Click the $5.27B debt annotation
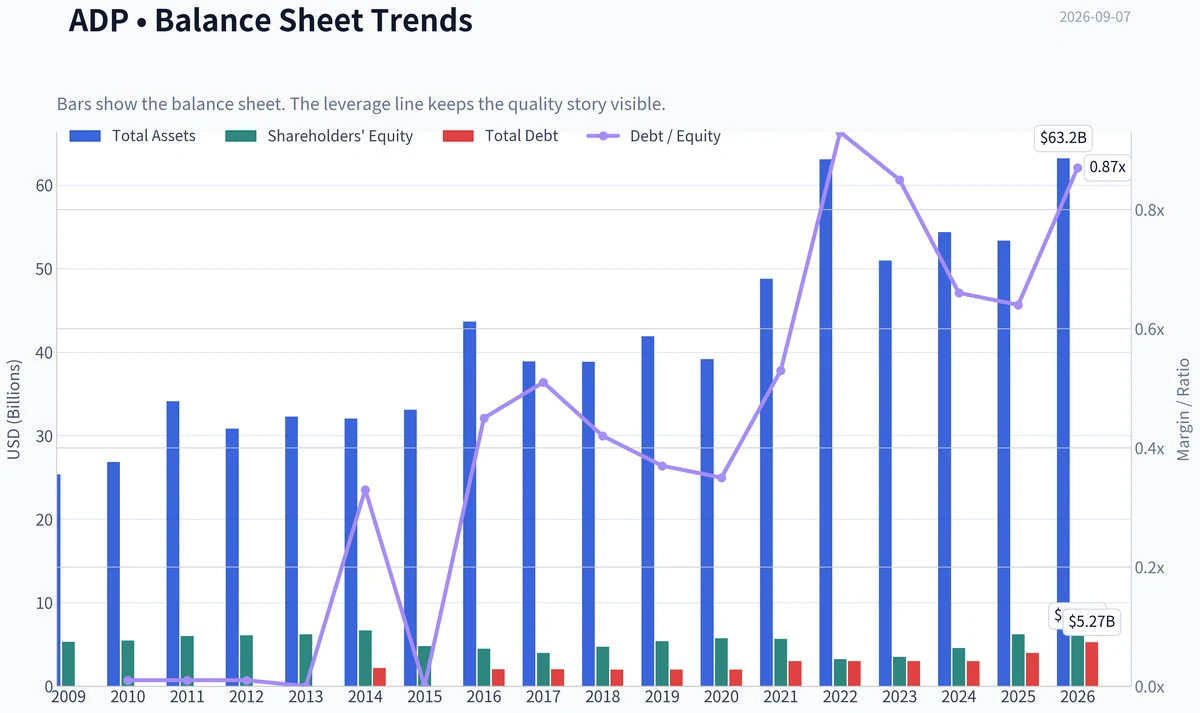This screenshot has height=713, width=1200. pos(1091,622)
